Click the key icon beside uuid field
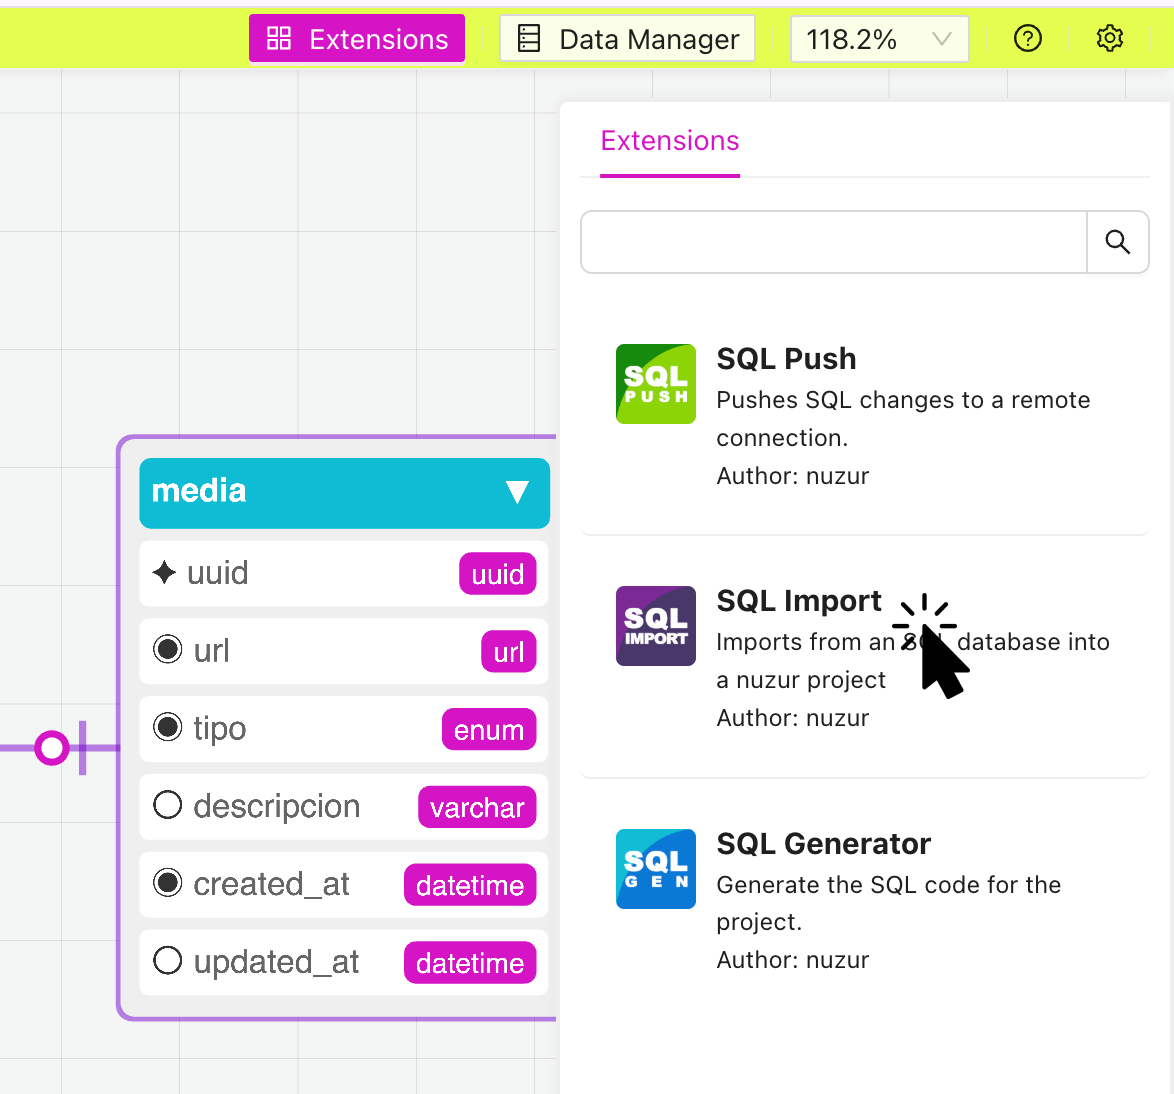 click(166, 572)
